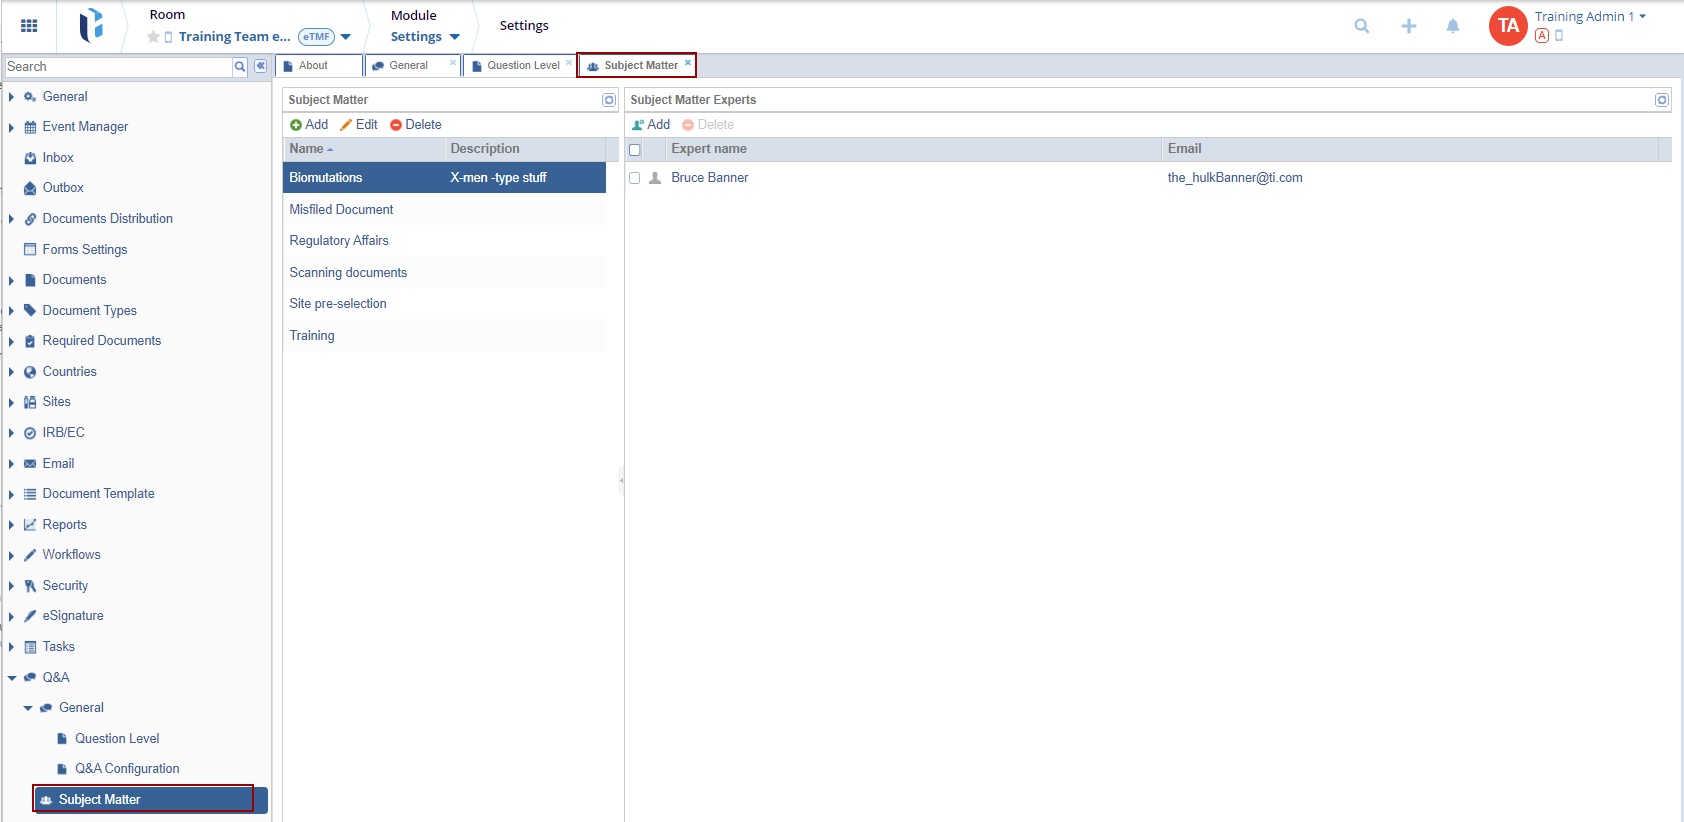Edit the selected subject matter
This screenshot has width=1684, height=822.
[359, 125]
